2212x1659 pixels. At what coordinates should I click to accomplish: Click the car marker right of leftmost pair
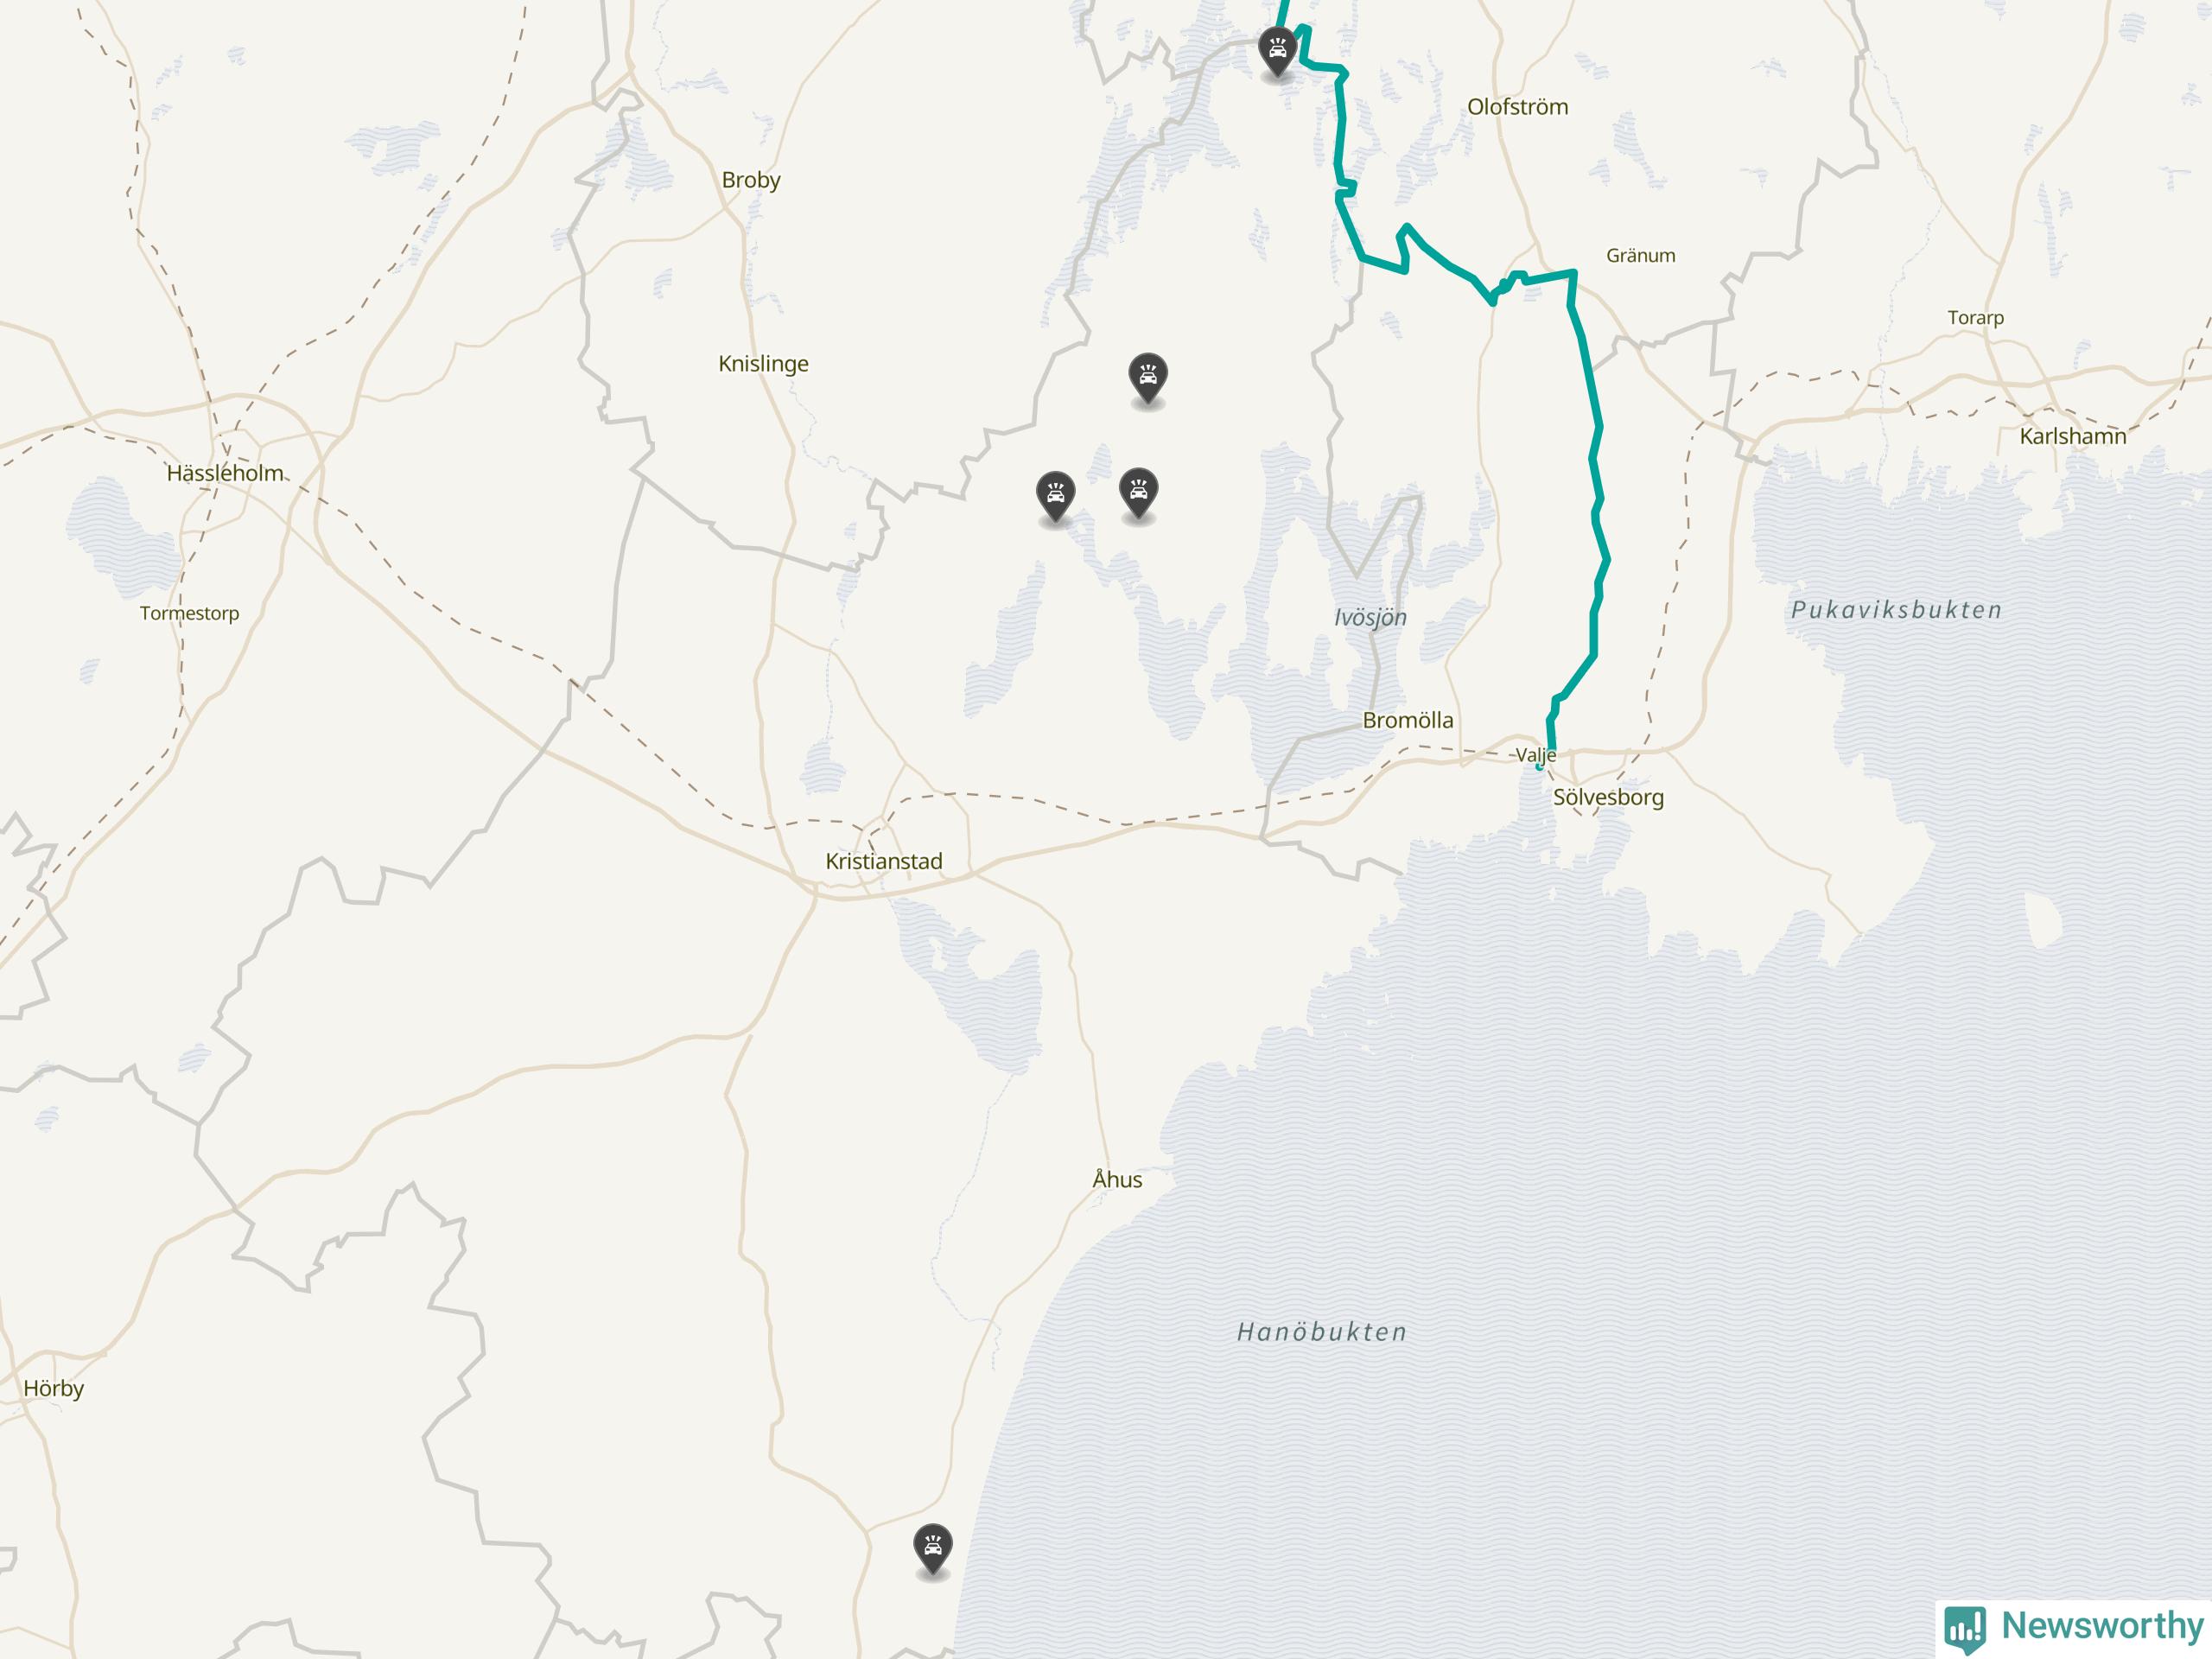point(1138,492)
